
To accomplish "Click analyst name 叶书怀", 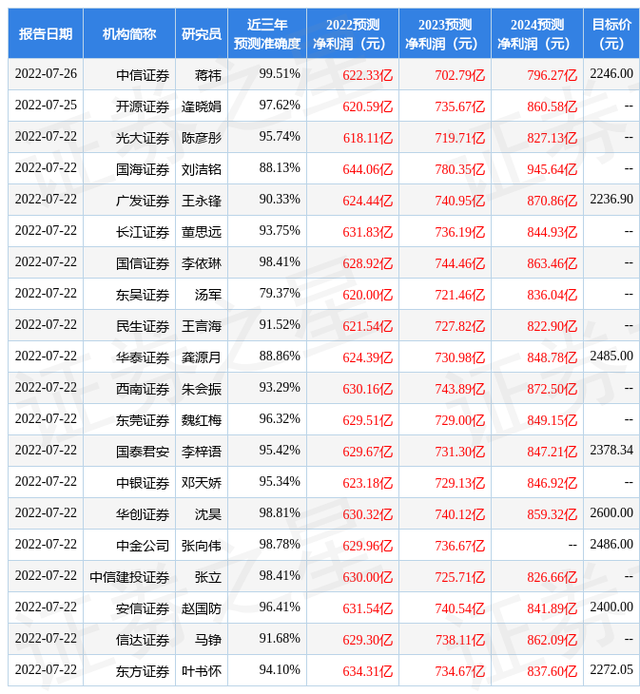I will (201, 671).
